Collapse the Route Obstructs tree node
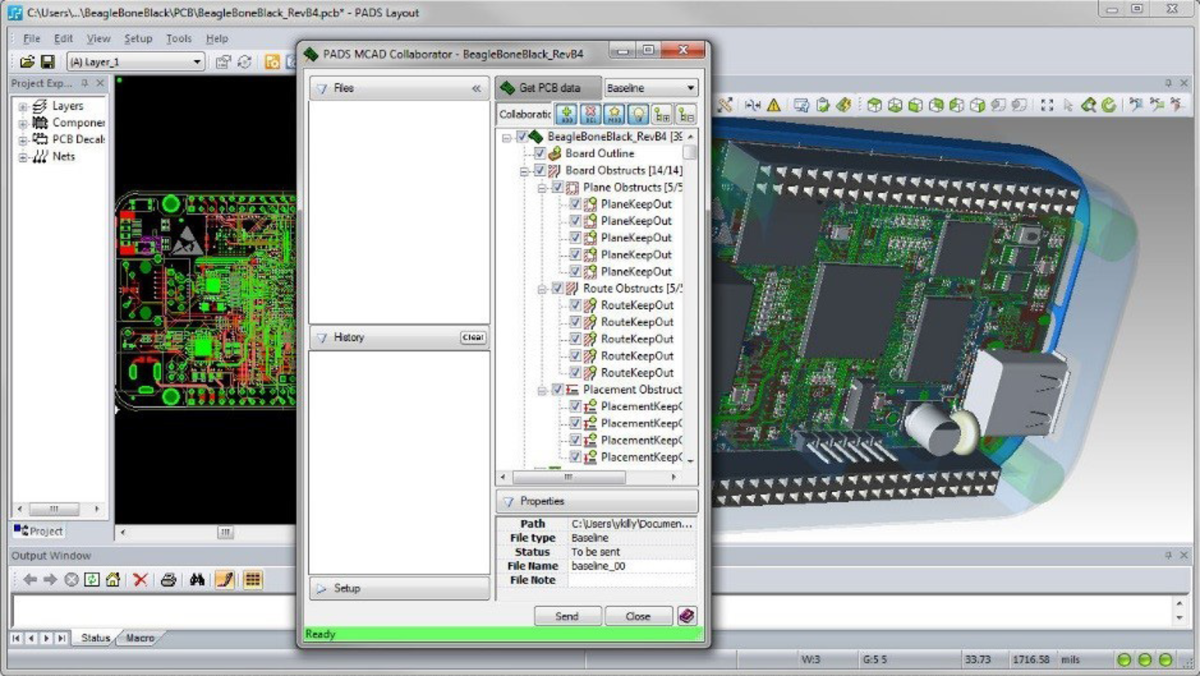1200x676 pixels. pyautogui.click(x=543, y=289)
